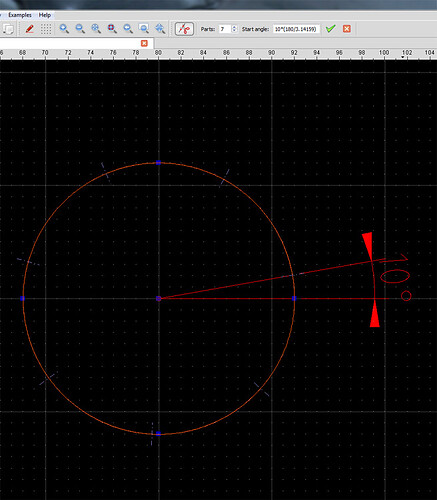Click the bottom quadrant point of circle
The width and height of the screenshot is (437, 500).
(x=158, y=434)
